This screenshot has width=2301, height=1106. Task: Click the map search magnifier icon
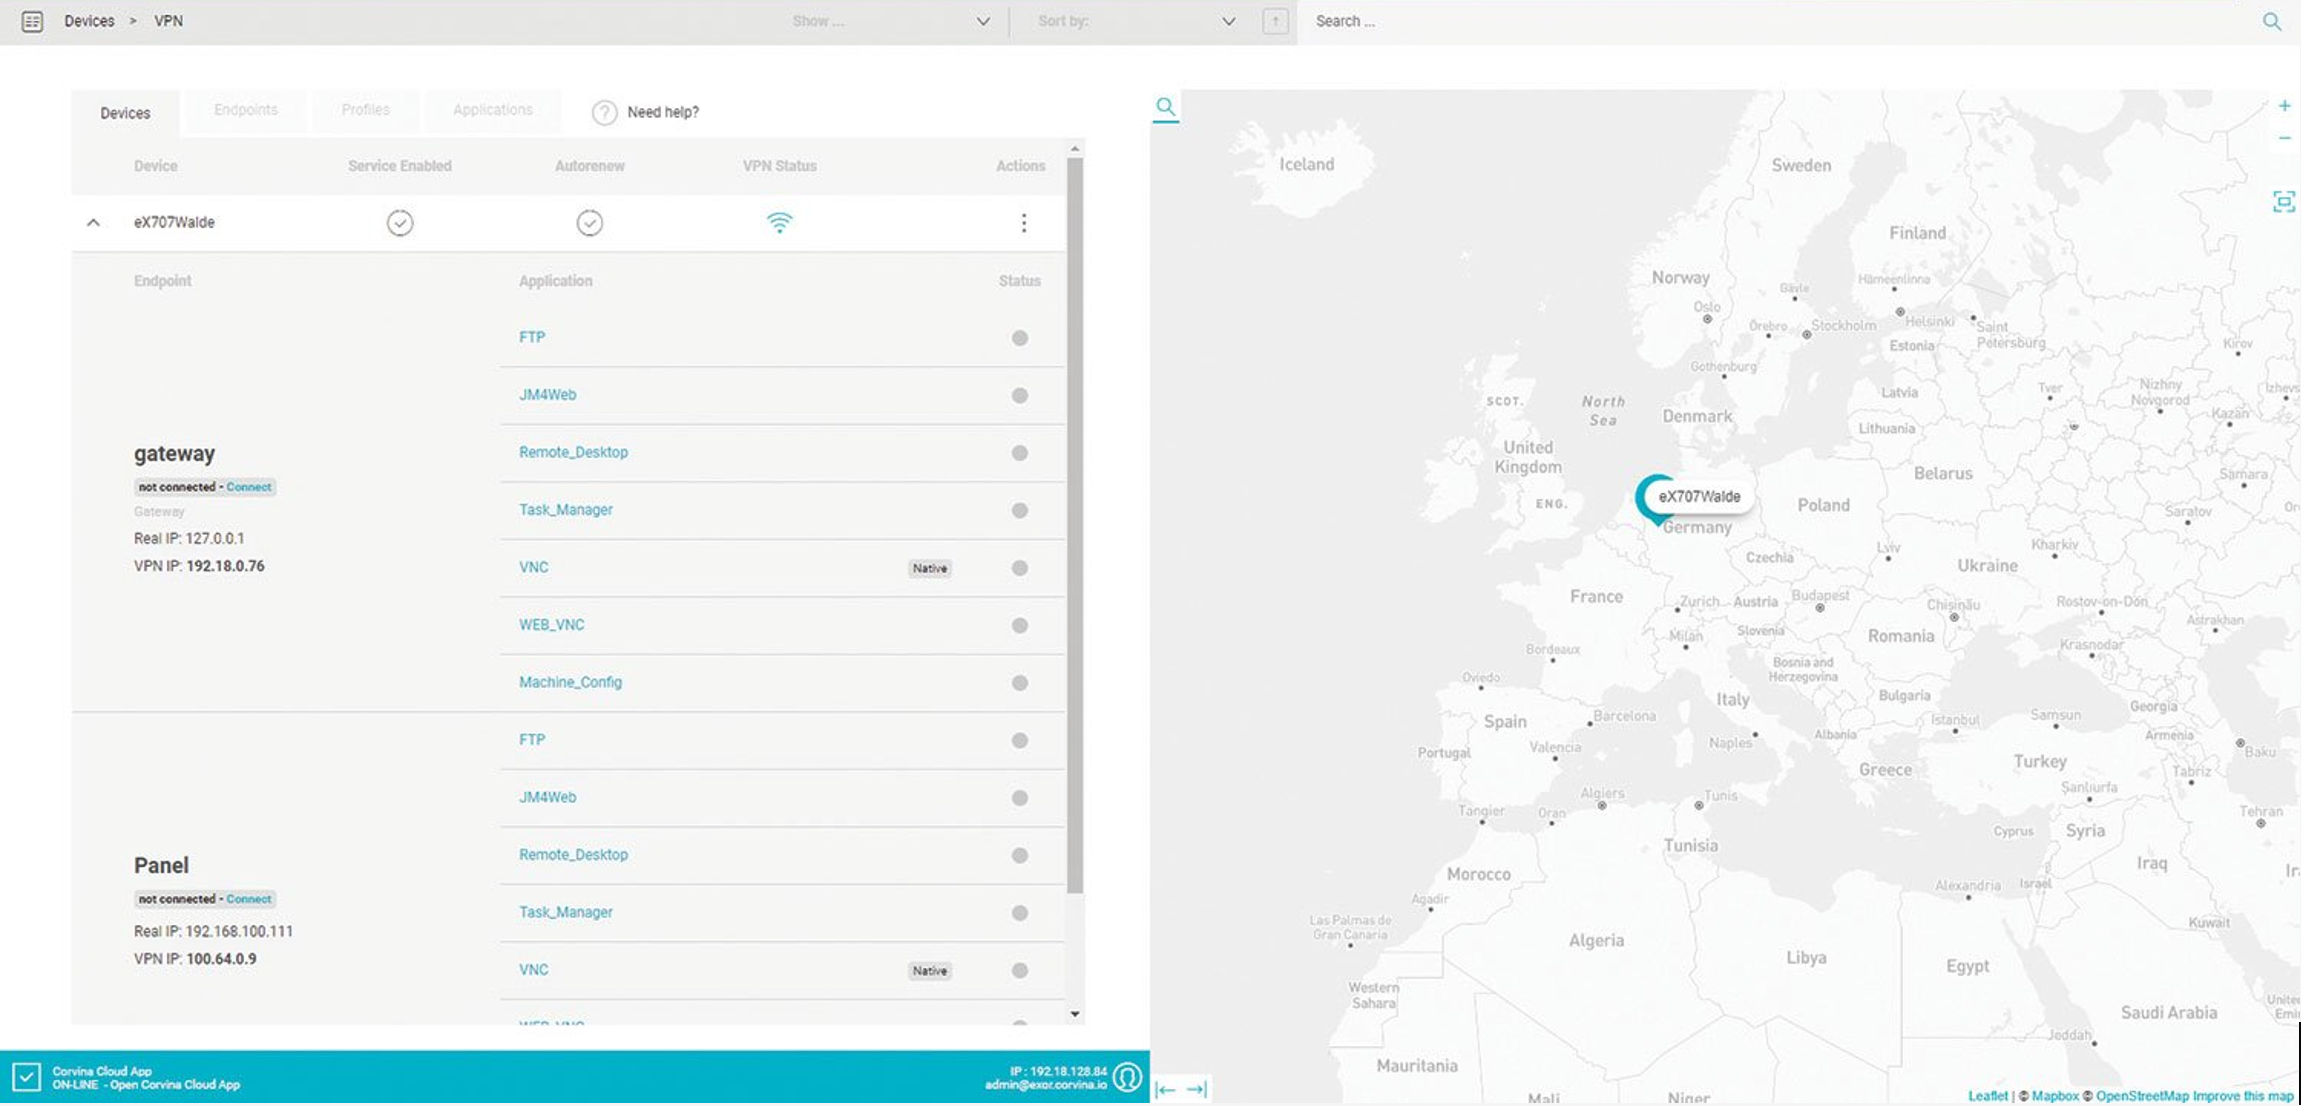pos(1165,107)
